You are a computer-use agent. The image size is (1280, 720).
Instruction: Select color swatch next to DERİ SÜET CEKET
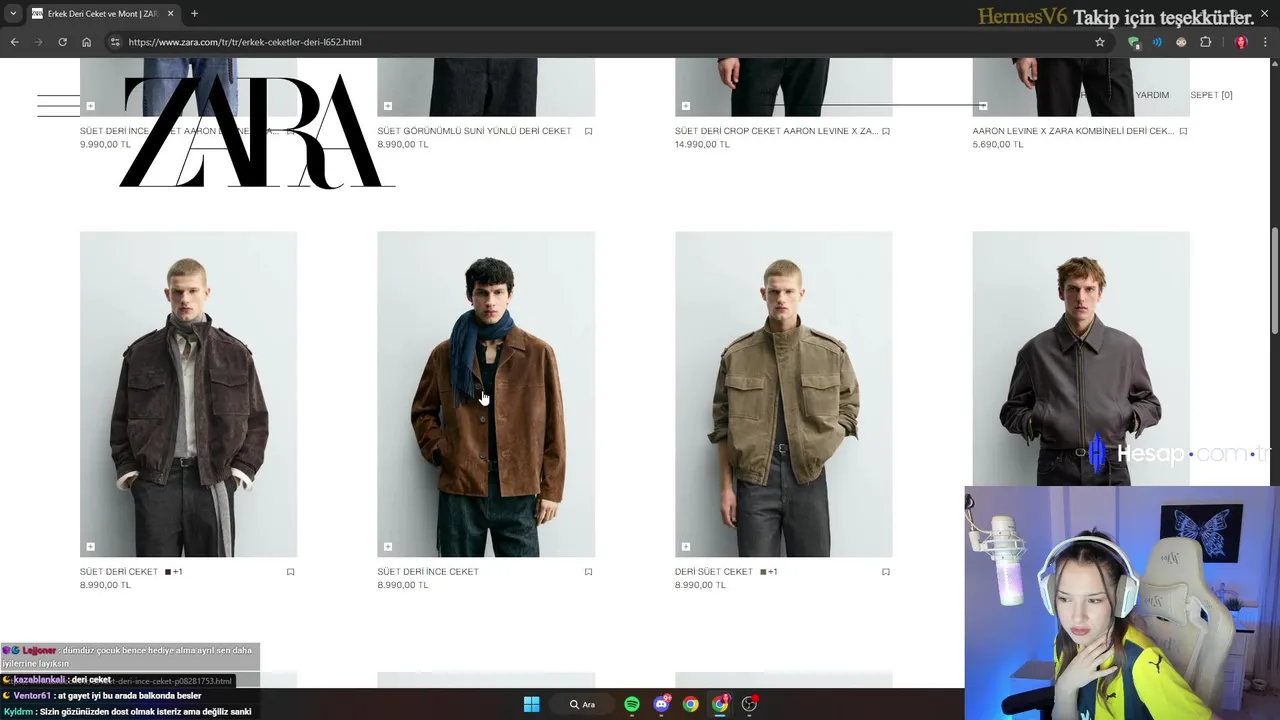[763, 572]
